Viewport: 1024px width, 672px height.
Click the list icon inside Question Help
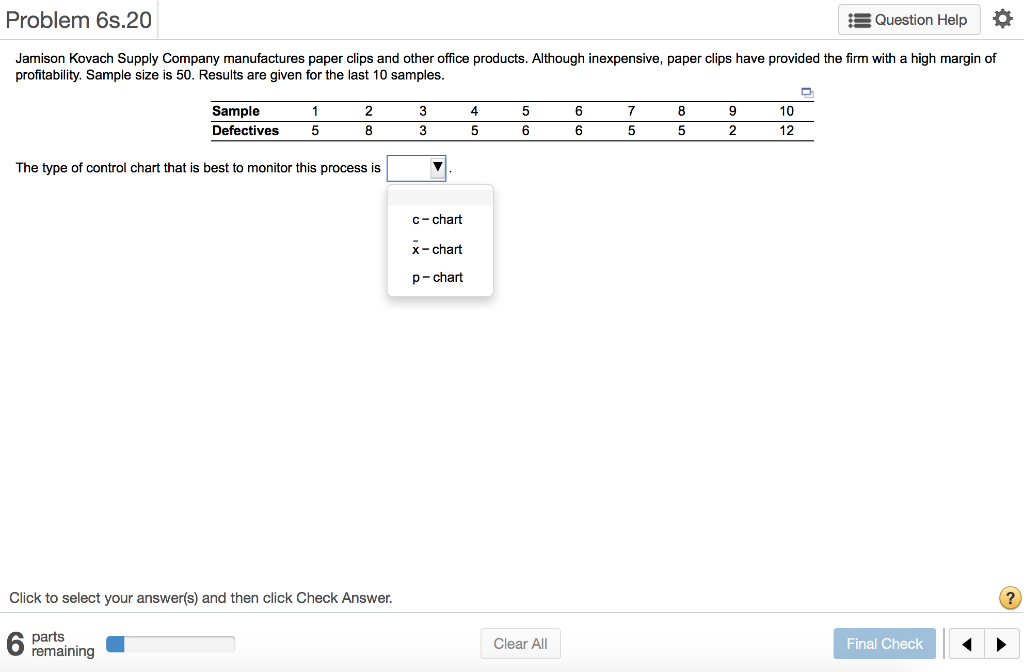(x=858, y=19)
